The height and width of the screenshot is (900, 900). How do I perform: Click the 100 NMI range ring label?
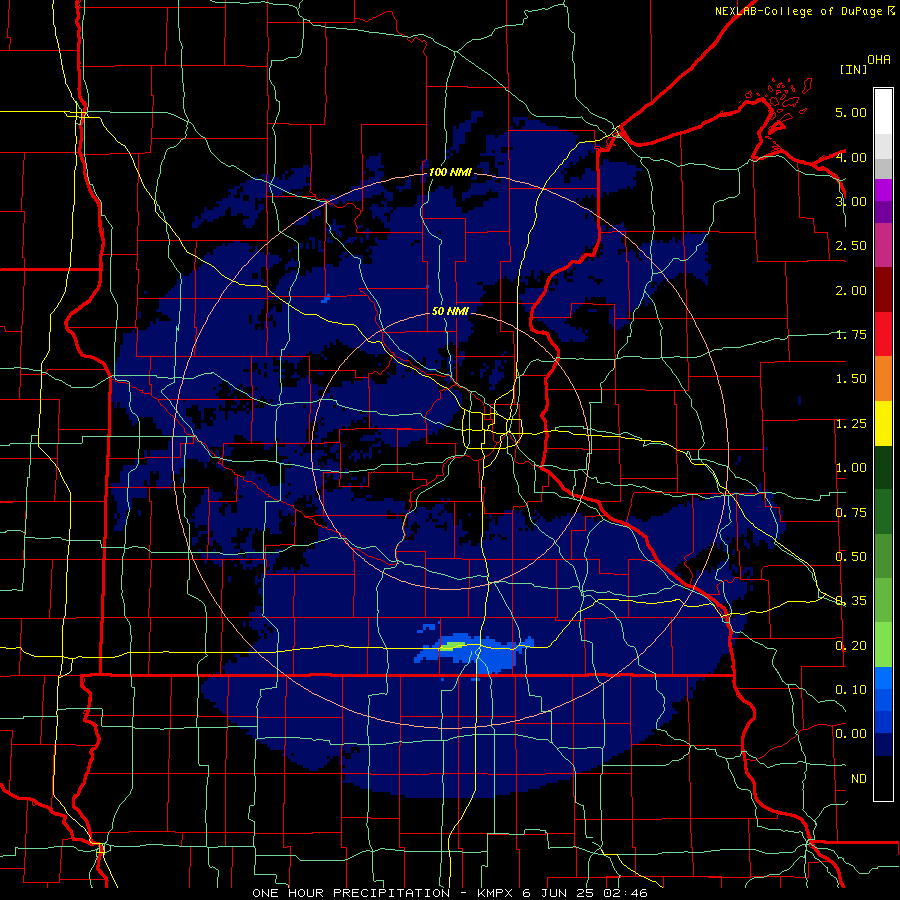[450, 172]
